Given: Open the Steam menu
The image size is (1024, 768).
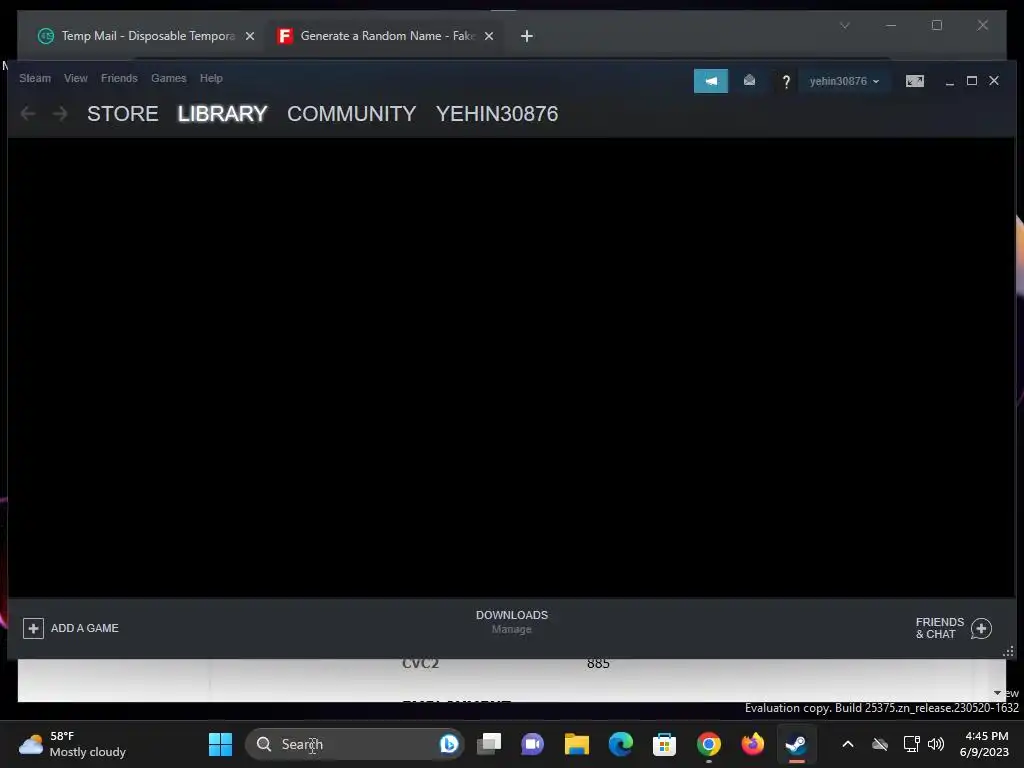Looking at the screenshot, I should pos(35,78).
